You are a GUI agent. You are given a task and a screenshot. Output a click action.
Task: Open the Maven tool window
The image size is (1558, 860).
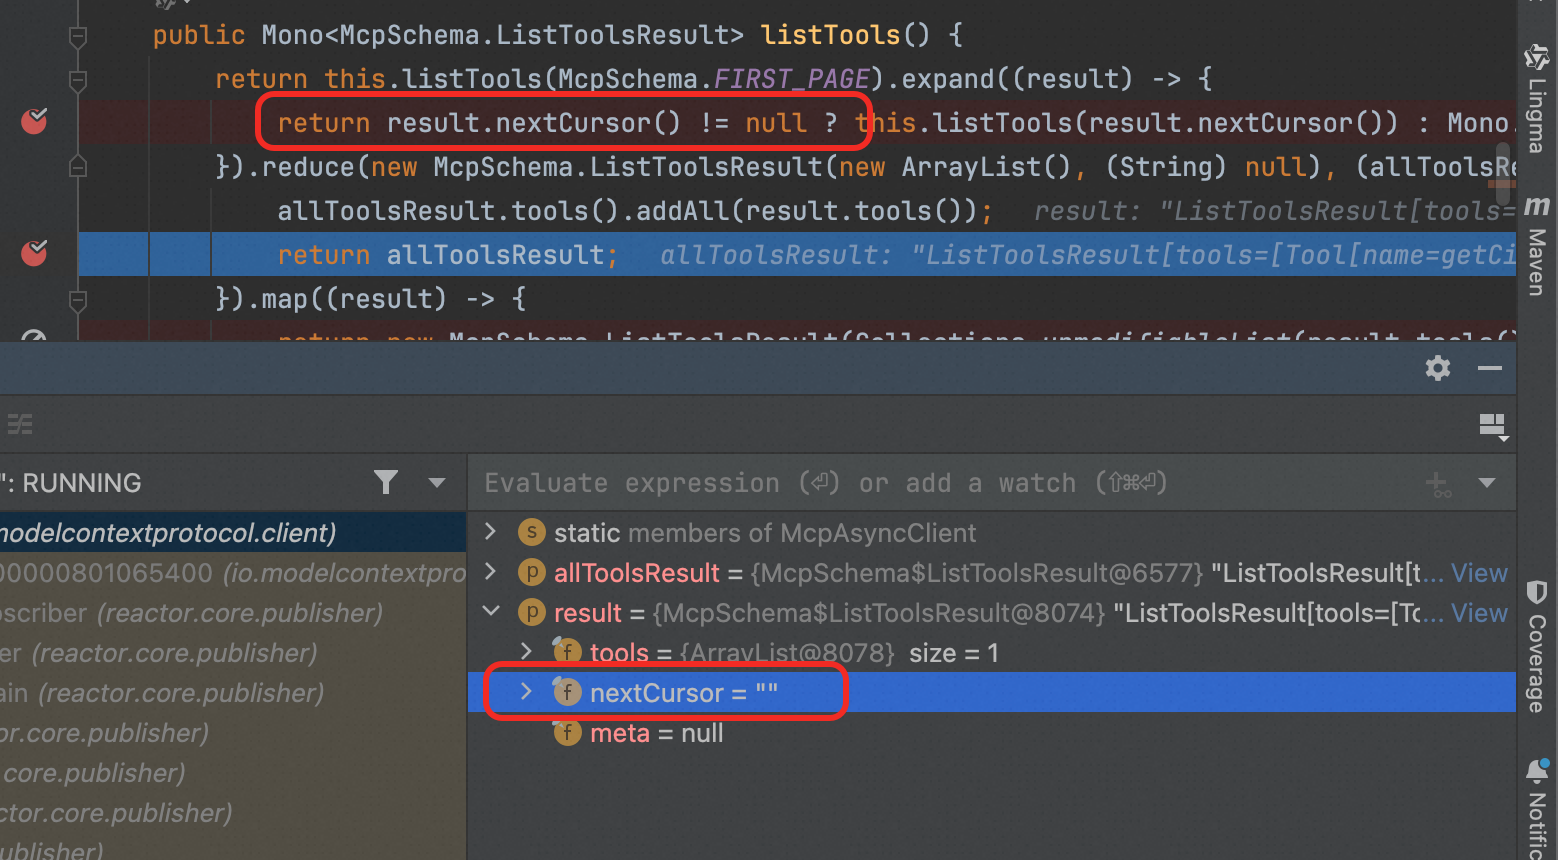pyautogui.click(x=1537, y=245)
